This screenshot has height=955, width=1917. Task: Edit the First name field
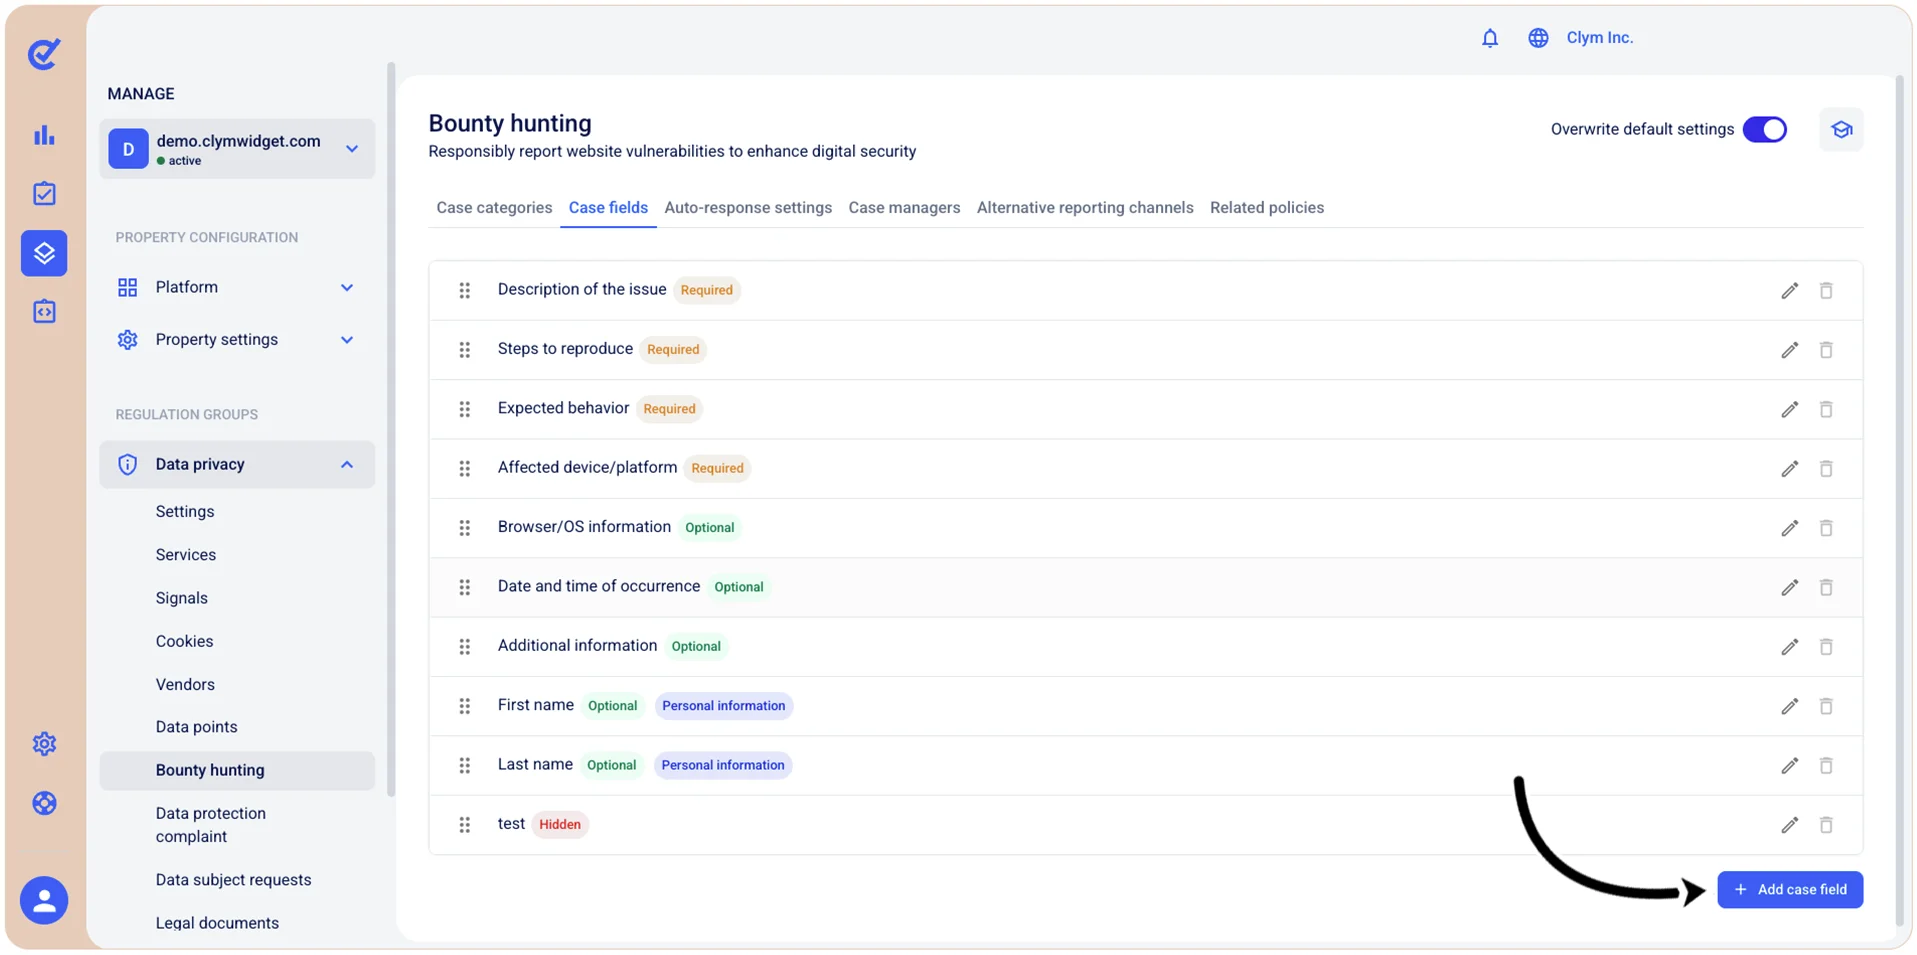click(x=1790, y=706)
